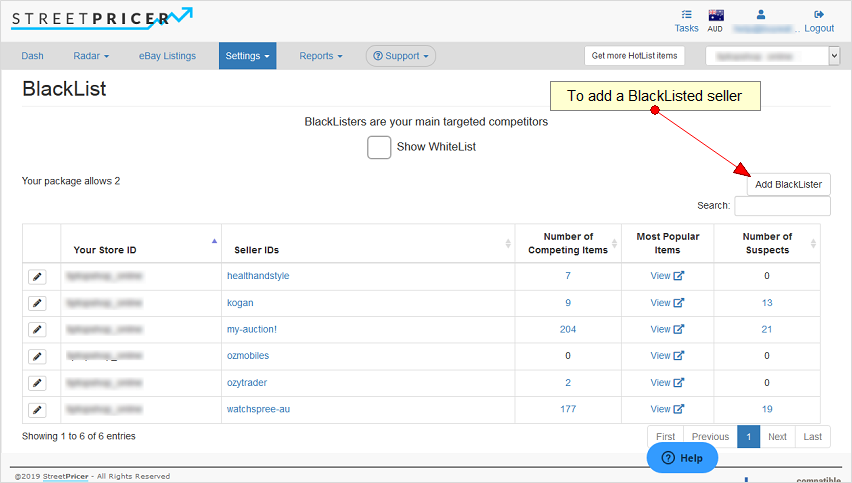Open the ozytrader seller link
Image resolution: width=852 pixels, height=483 pixels.
pos(247,382)
